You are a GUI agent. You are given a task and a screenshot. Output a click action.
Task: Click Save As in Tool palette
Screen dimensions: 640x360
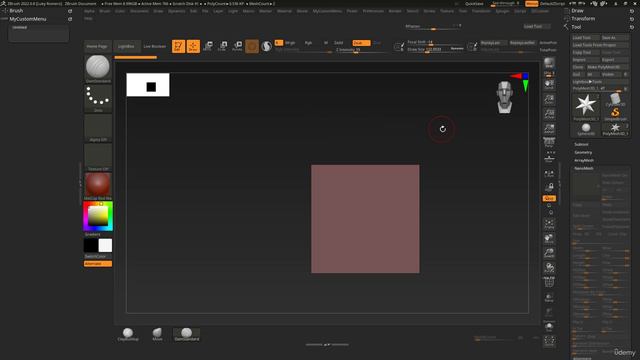point(614,38)
